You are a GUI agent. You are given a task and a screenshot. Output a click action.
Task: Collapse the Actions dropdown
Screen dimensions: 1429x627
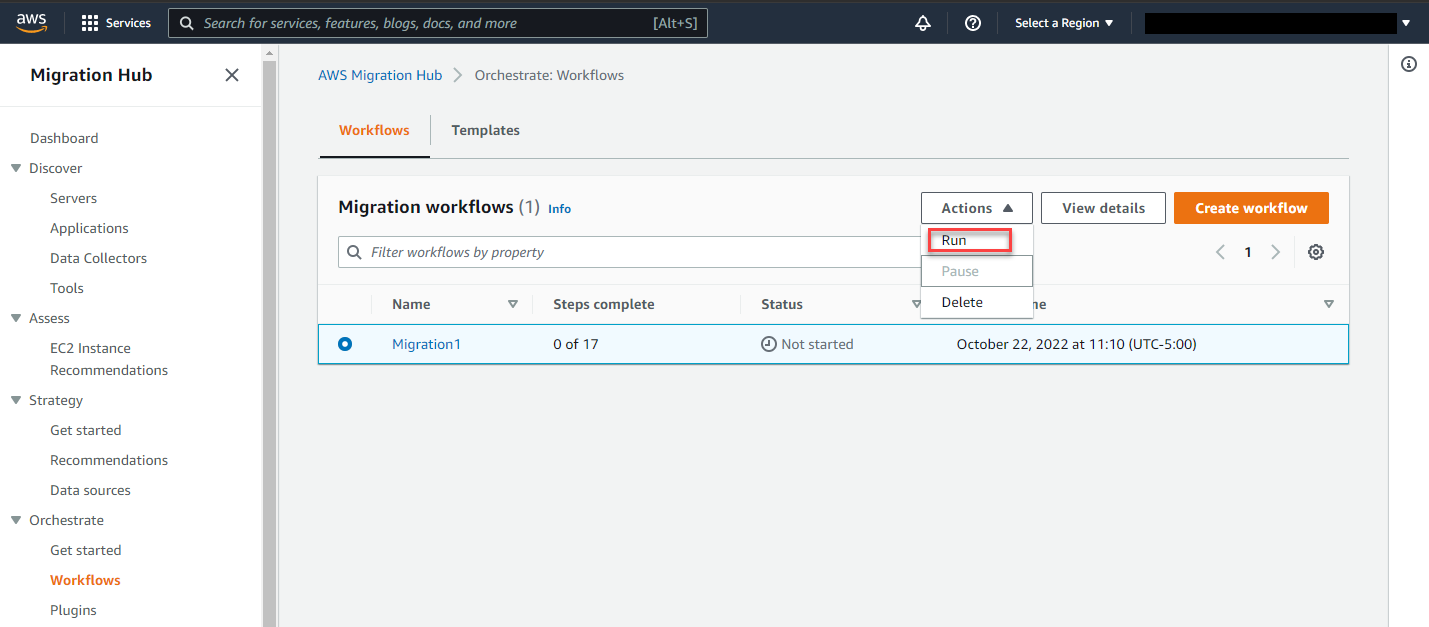click(977, 208)
